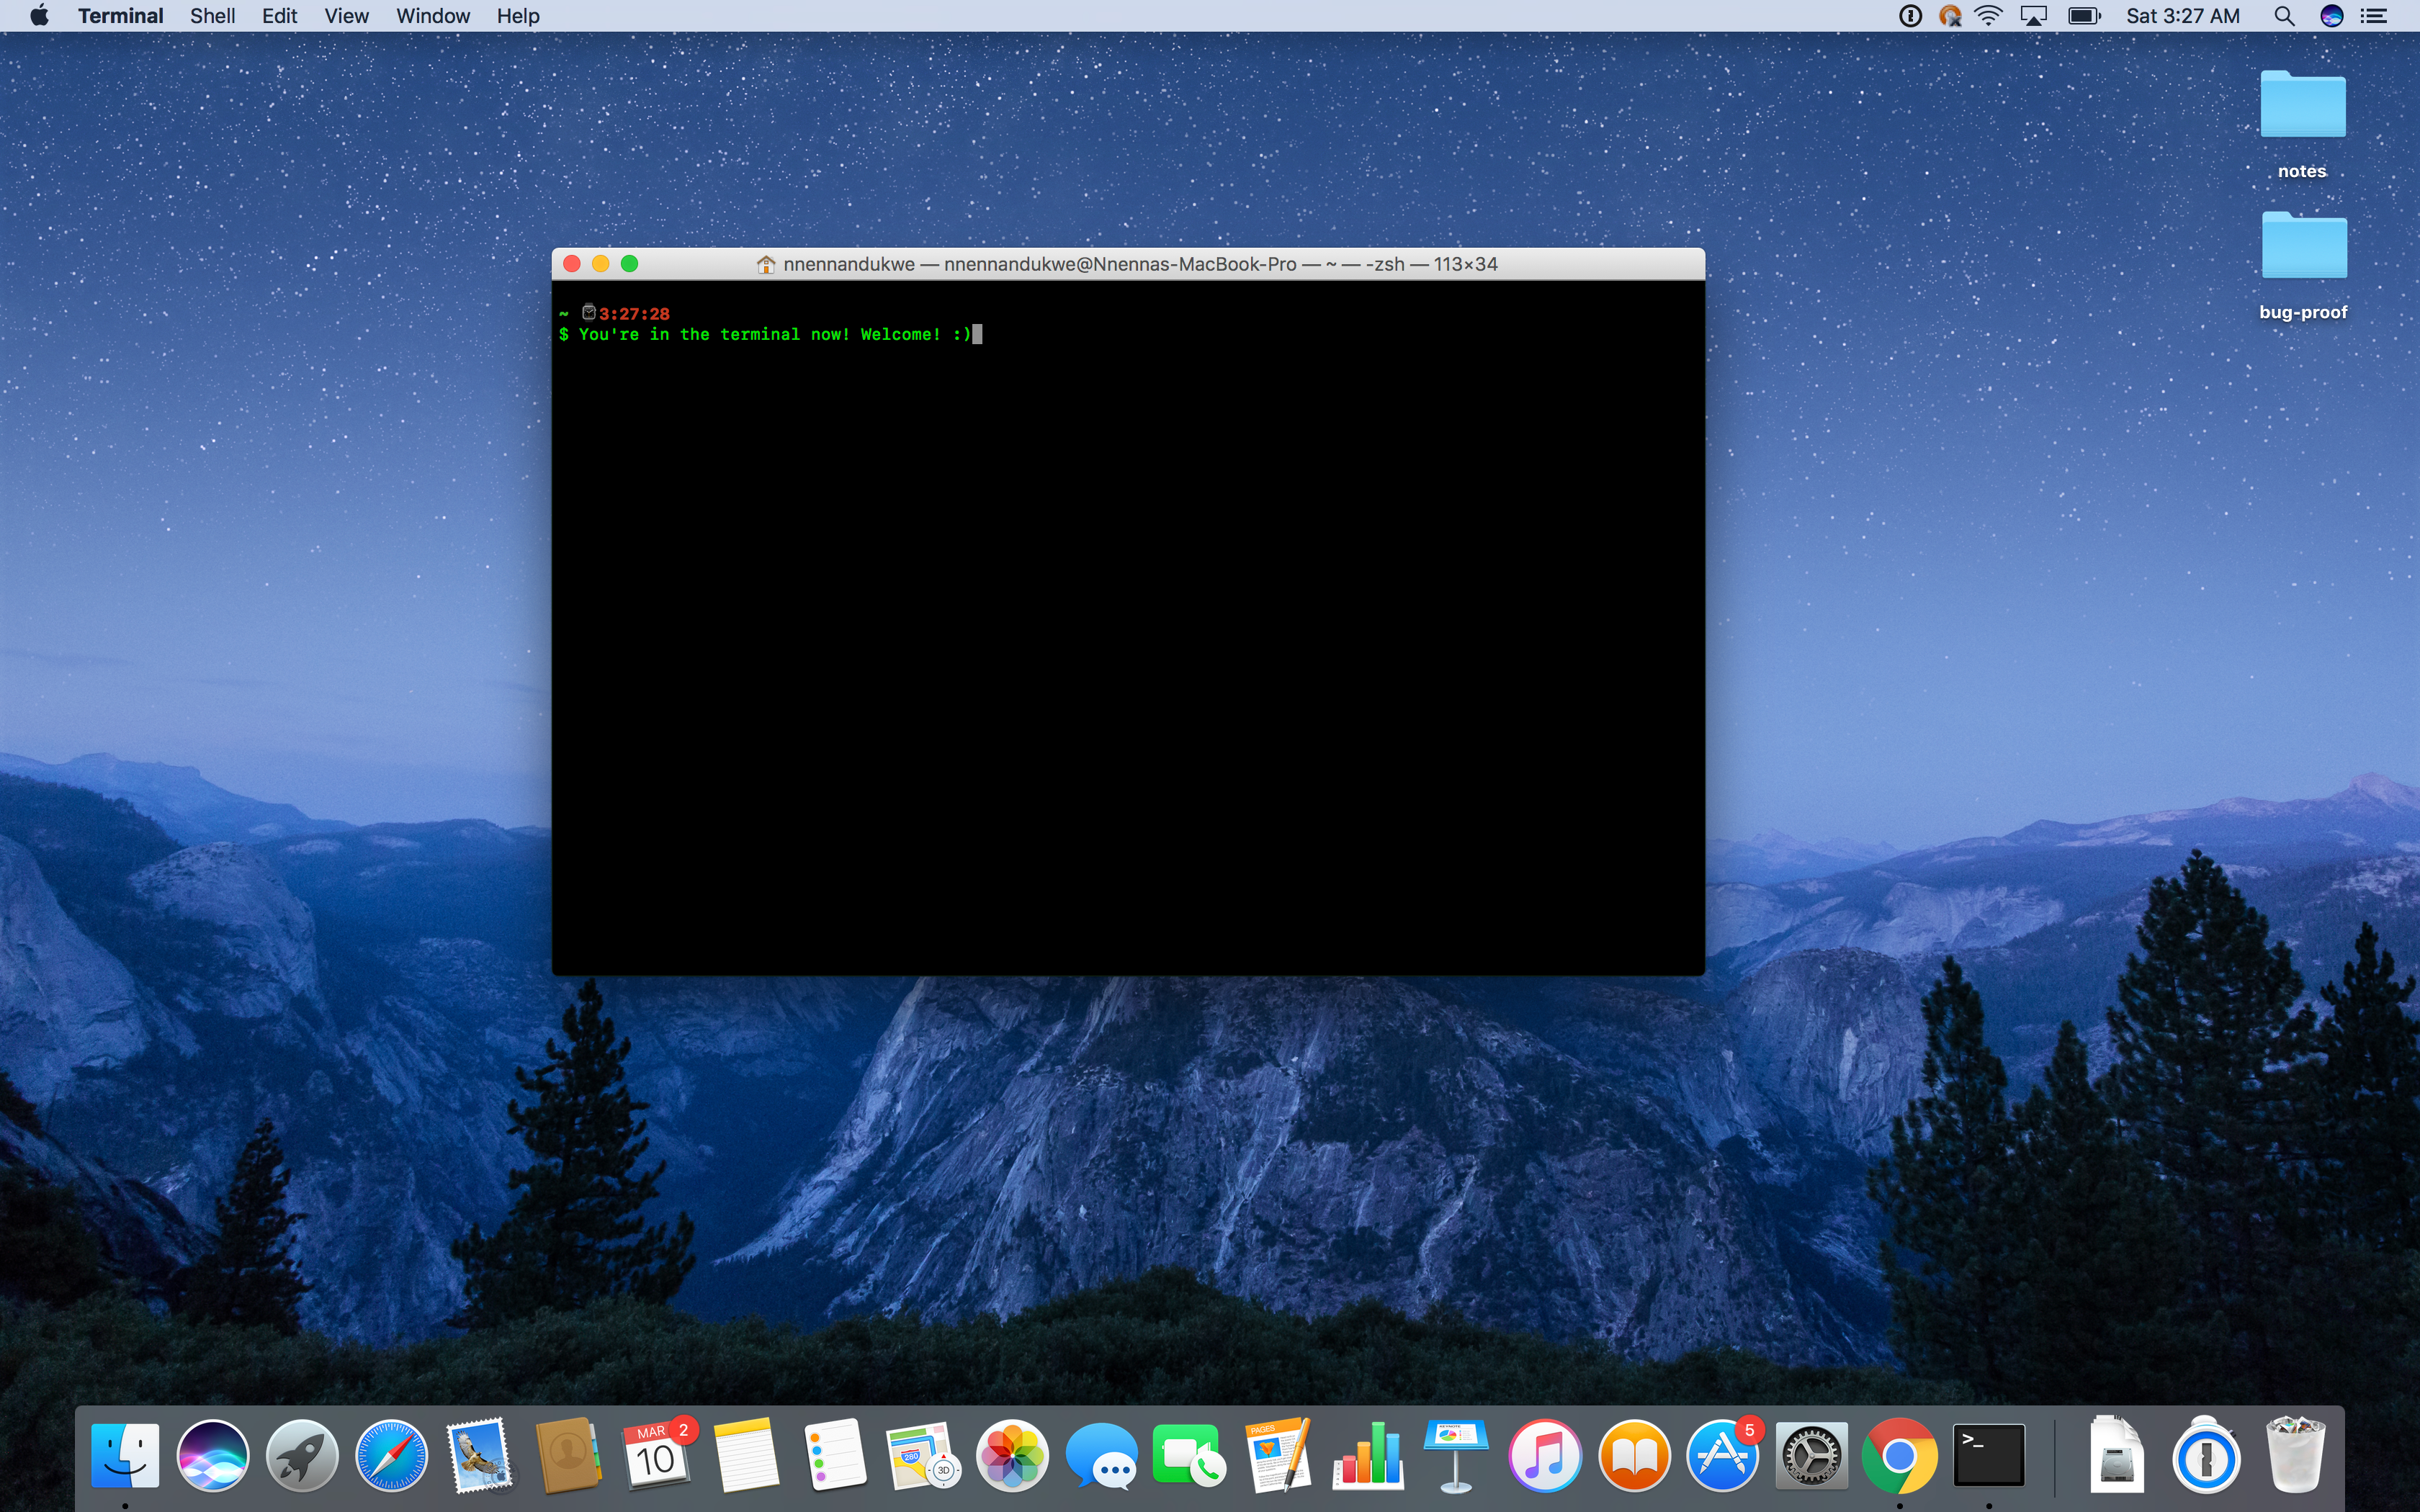The width and height of the screenshot is (2420, 1512).
Task: Expand the AirPlay display menu
Action: coord(2034,16)
